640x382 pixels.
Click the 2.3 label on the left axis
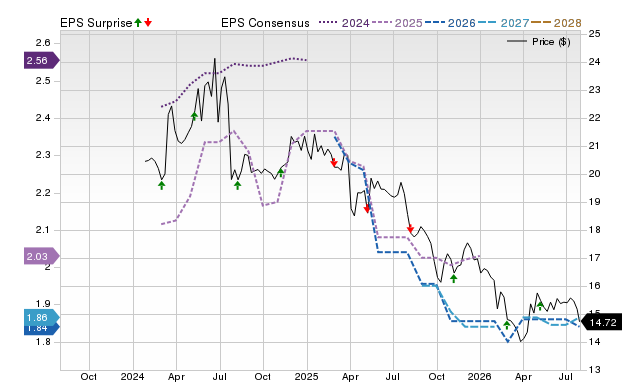point(43,155)
